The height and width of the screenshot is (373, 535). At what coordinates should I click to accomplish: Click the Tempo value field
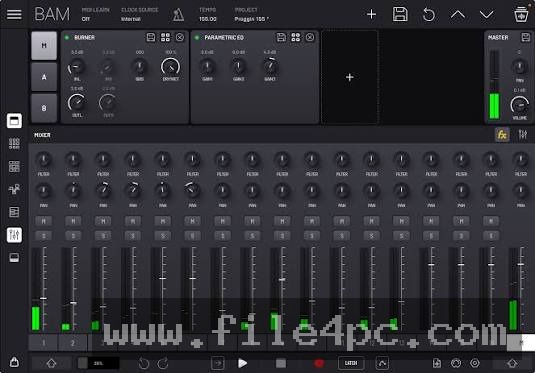tap(207, 14)
